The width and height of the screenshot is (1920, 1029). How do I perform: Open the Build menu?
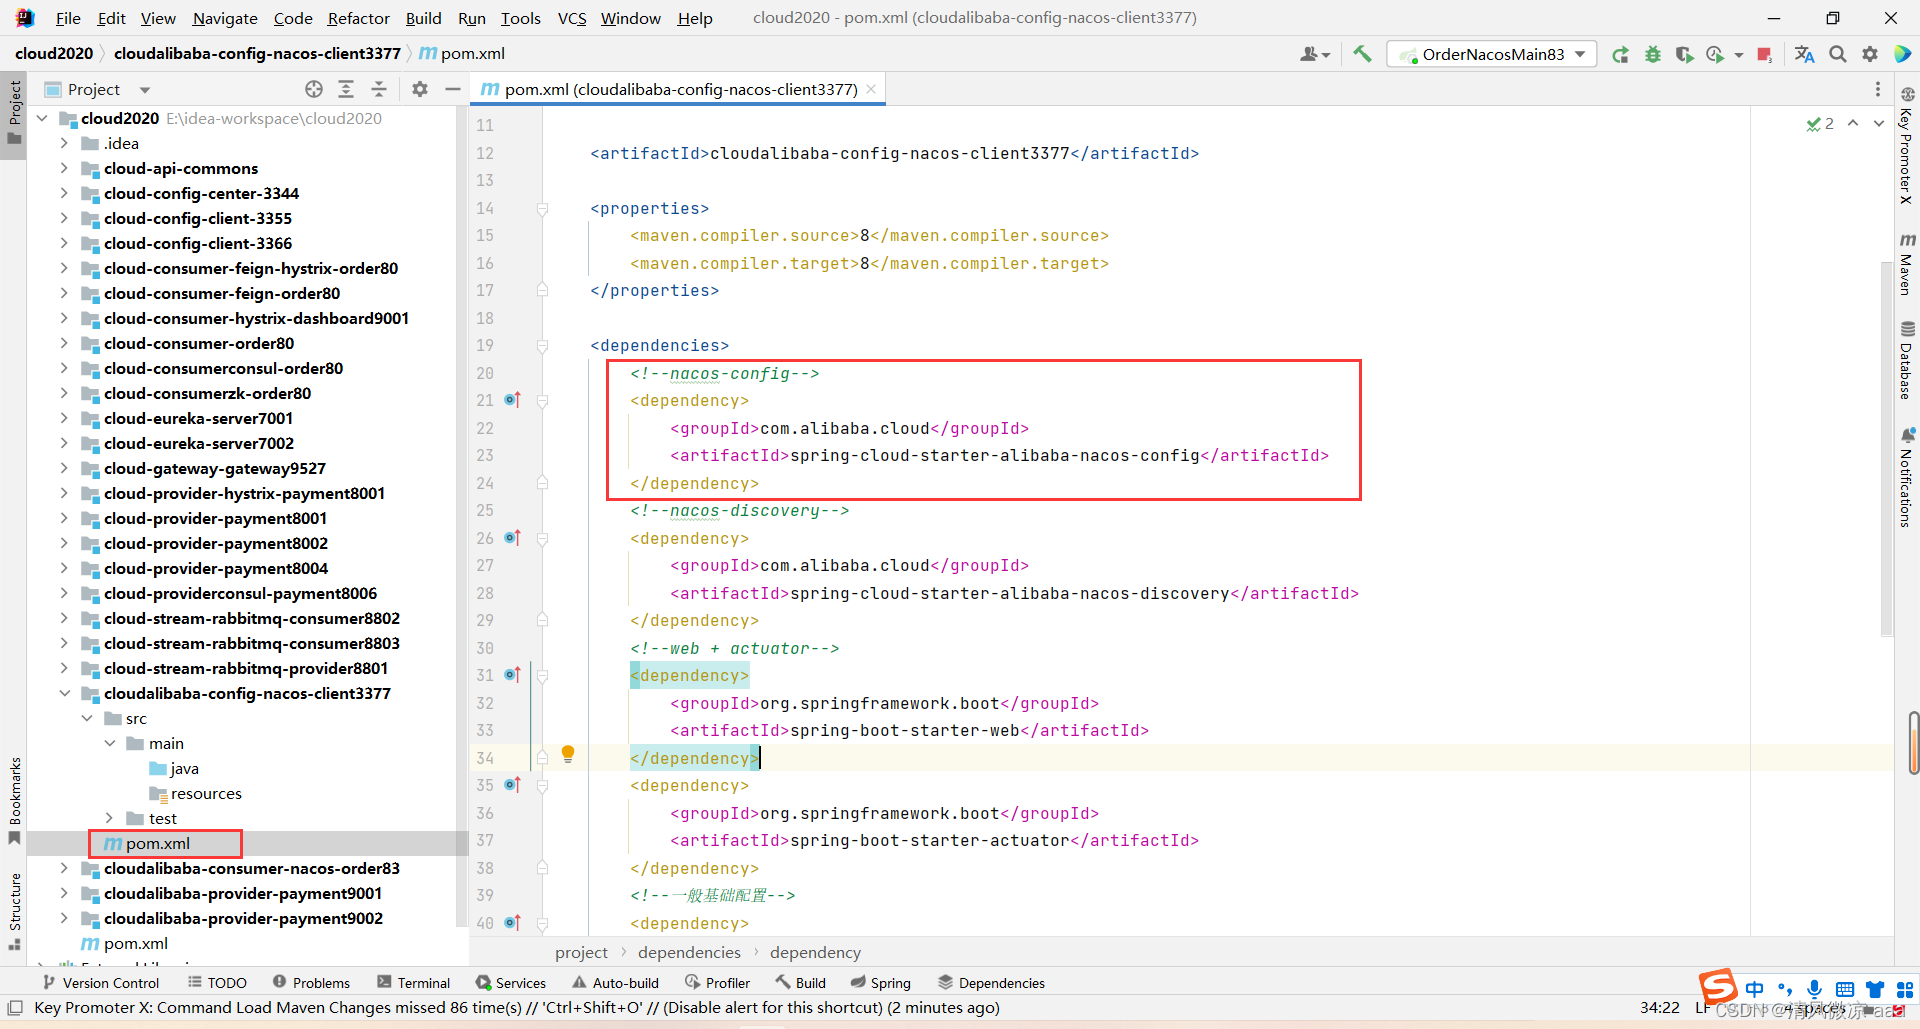[423, 18]
